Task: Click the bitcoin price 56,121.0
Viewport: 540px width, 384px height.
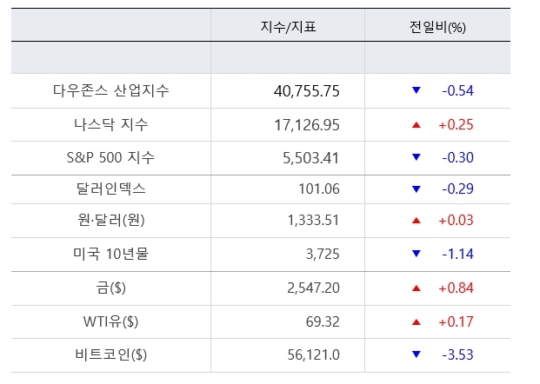Action: (x=313, y=355)
